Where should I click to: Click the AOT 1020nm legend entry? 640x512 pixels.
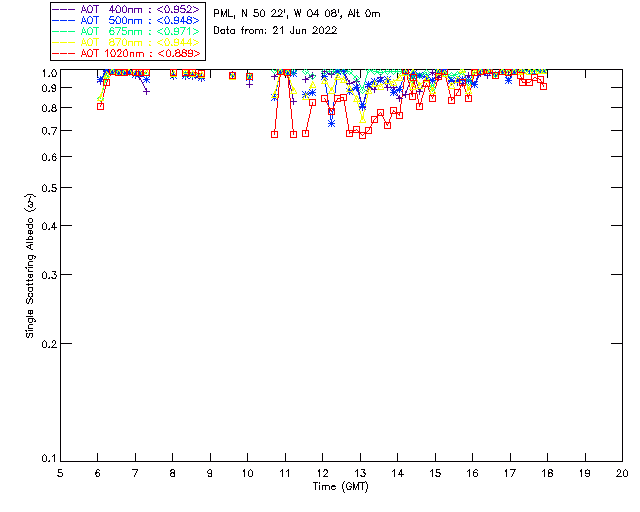tap(126, 53)
